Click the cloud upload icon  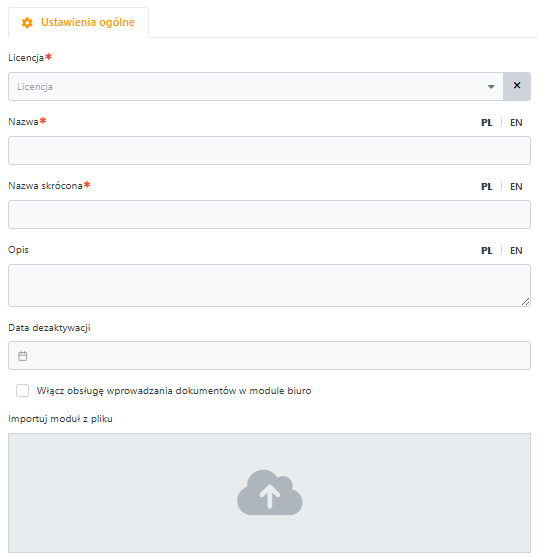pyautogui.click(x=270, y=493)
